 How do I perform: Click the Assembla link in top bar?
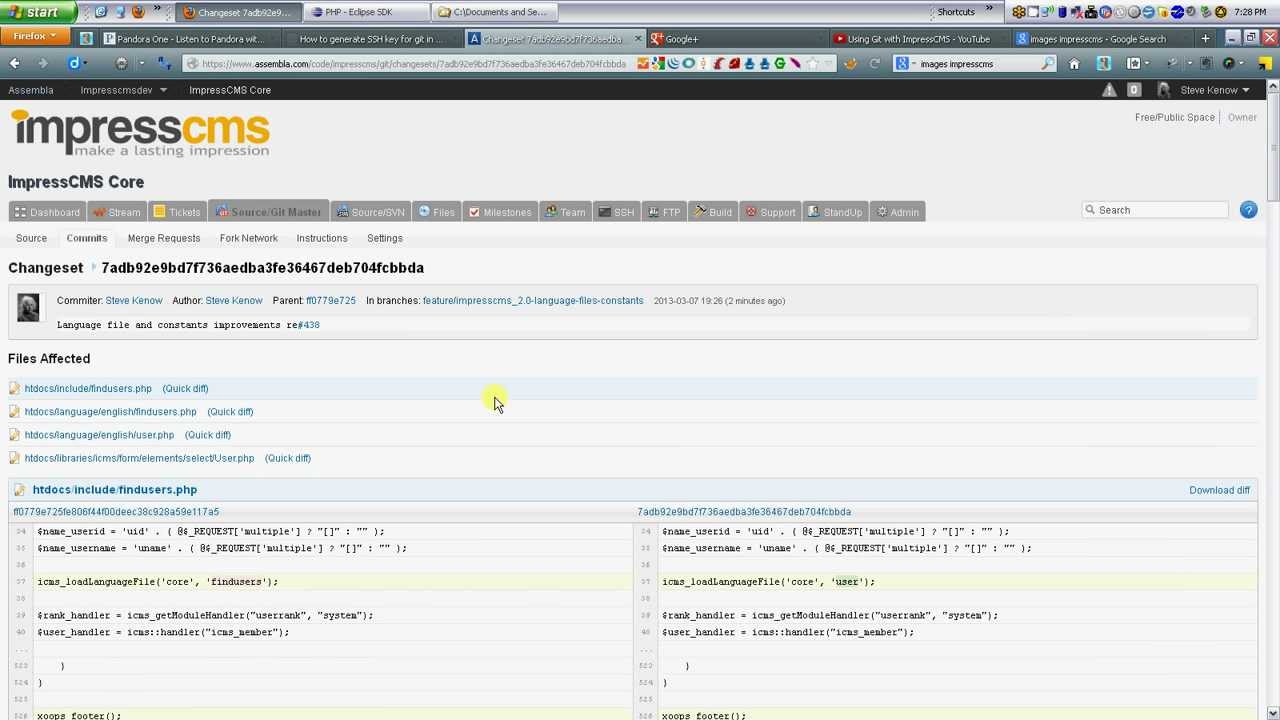pyautogui.click(x=31, y=90)
